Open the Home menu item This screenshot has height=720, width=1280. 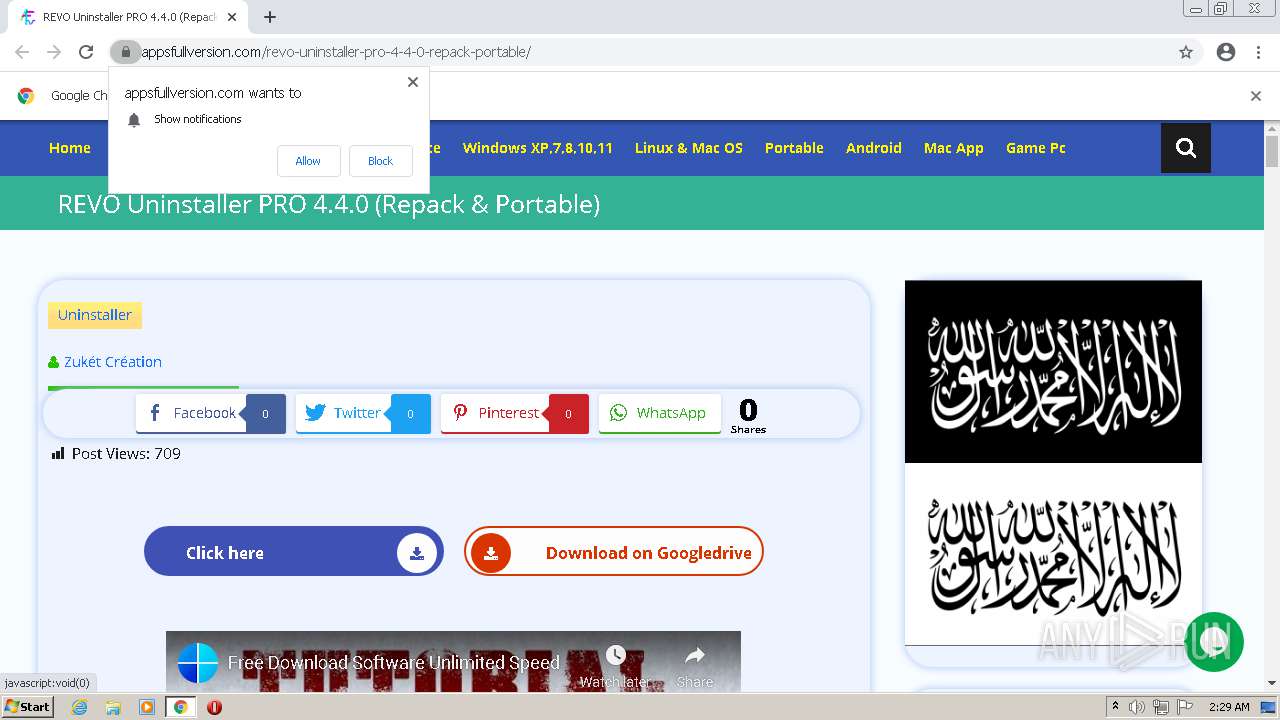click(70, 148)
